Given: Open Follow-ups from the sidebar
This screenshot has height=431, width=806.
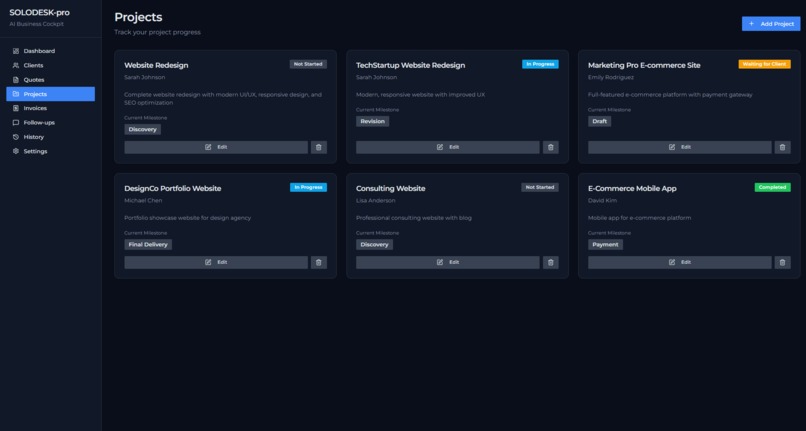Looking at the screenshot, I should pyautogui.click(x=50, y=122).
